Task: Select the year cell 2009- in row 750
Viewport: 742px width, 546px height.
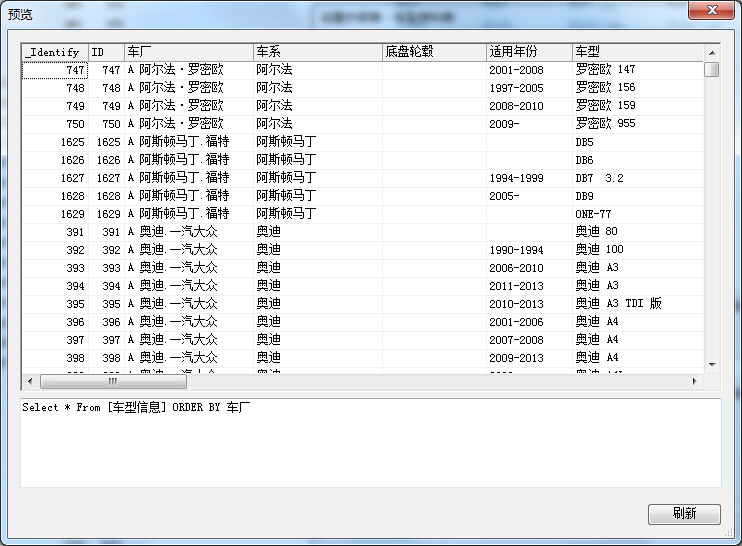Action: point(530,124)
